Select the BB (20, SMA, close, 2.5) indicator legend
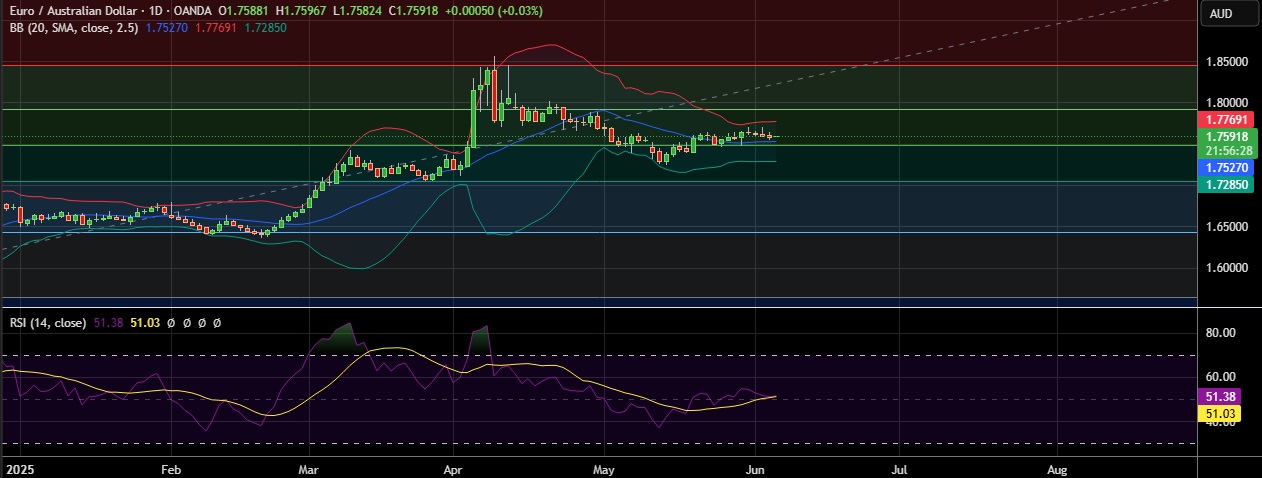This screenshot has height=478, width=1262. click(x=72, y=28)
